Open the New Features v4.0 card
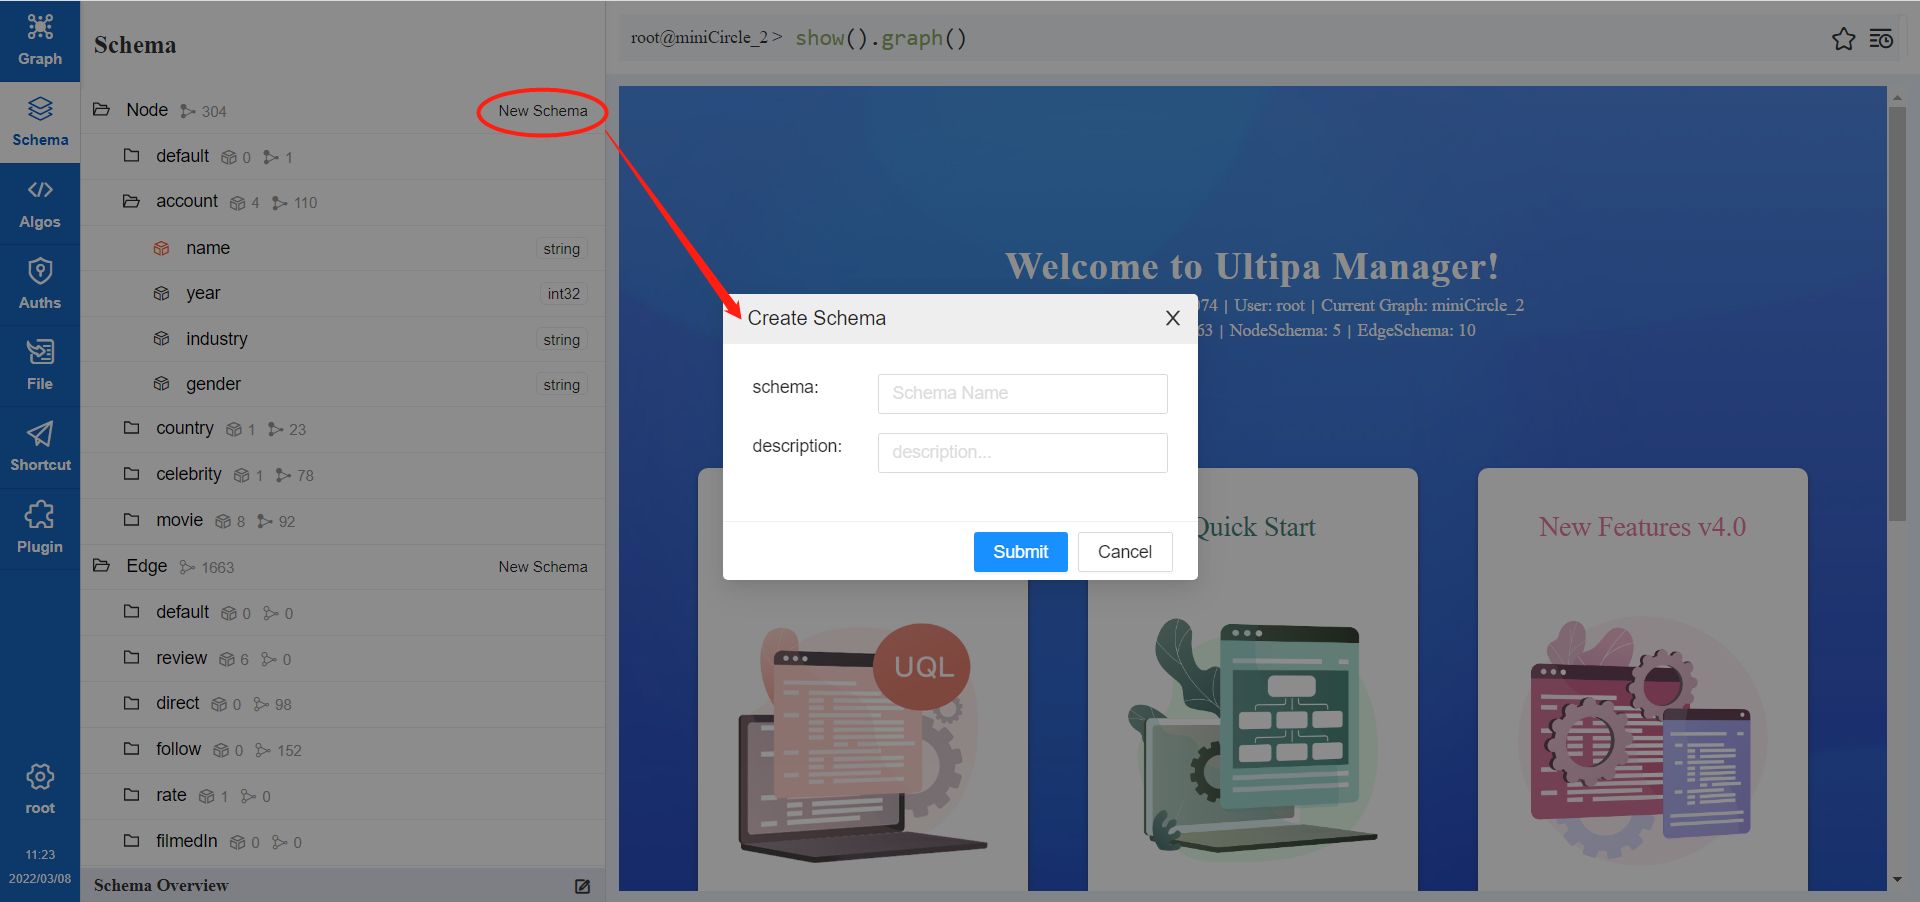1920x902 pixels. click(1642, 680)
